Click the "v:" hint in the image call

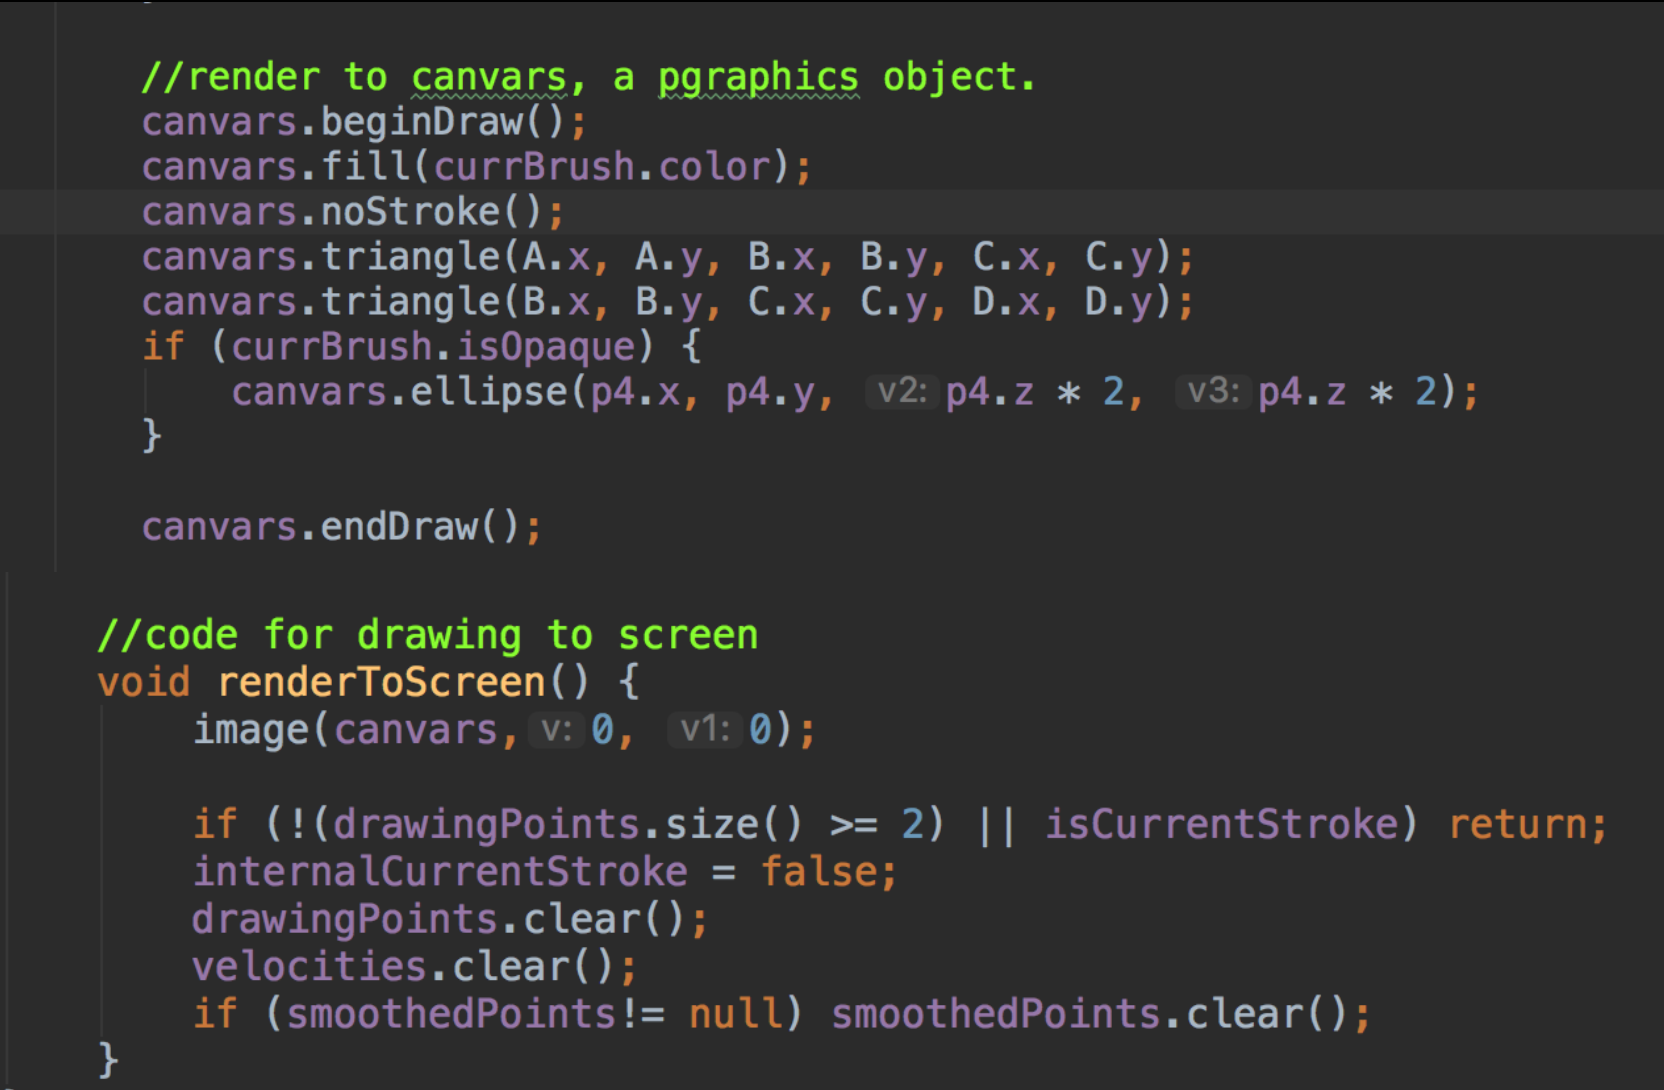555,729
